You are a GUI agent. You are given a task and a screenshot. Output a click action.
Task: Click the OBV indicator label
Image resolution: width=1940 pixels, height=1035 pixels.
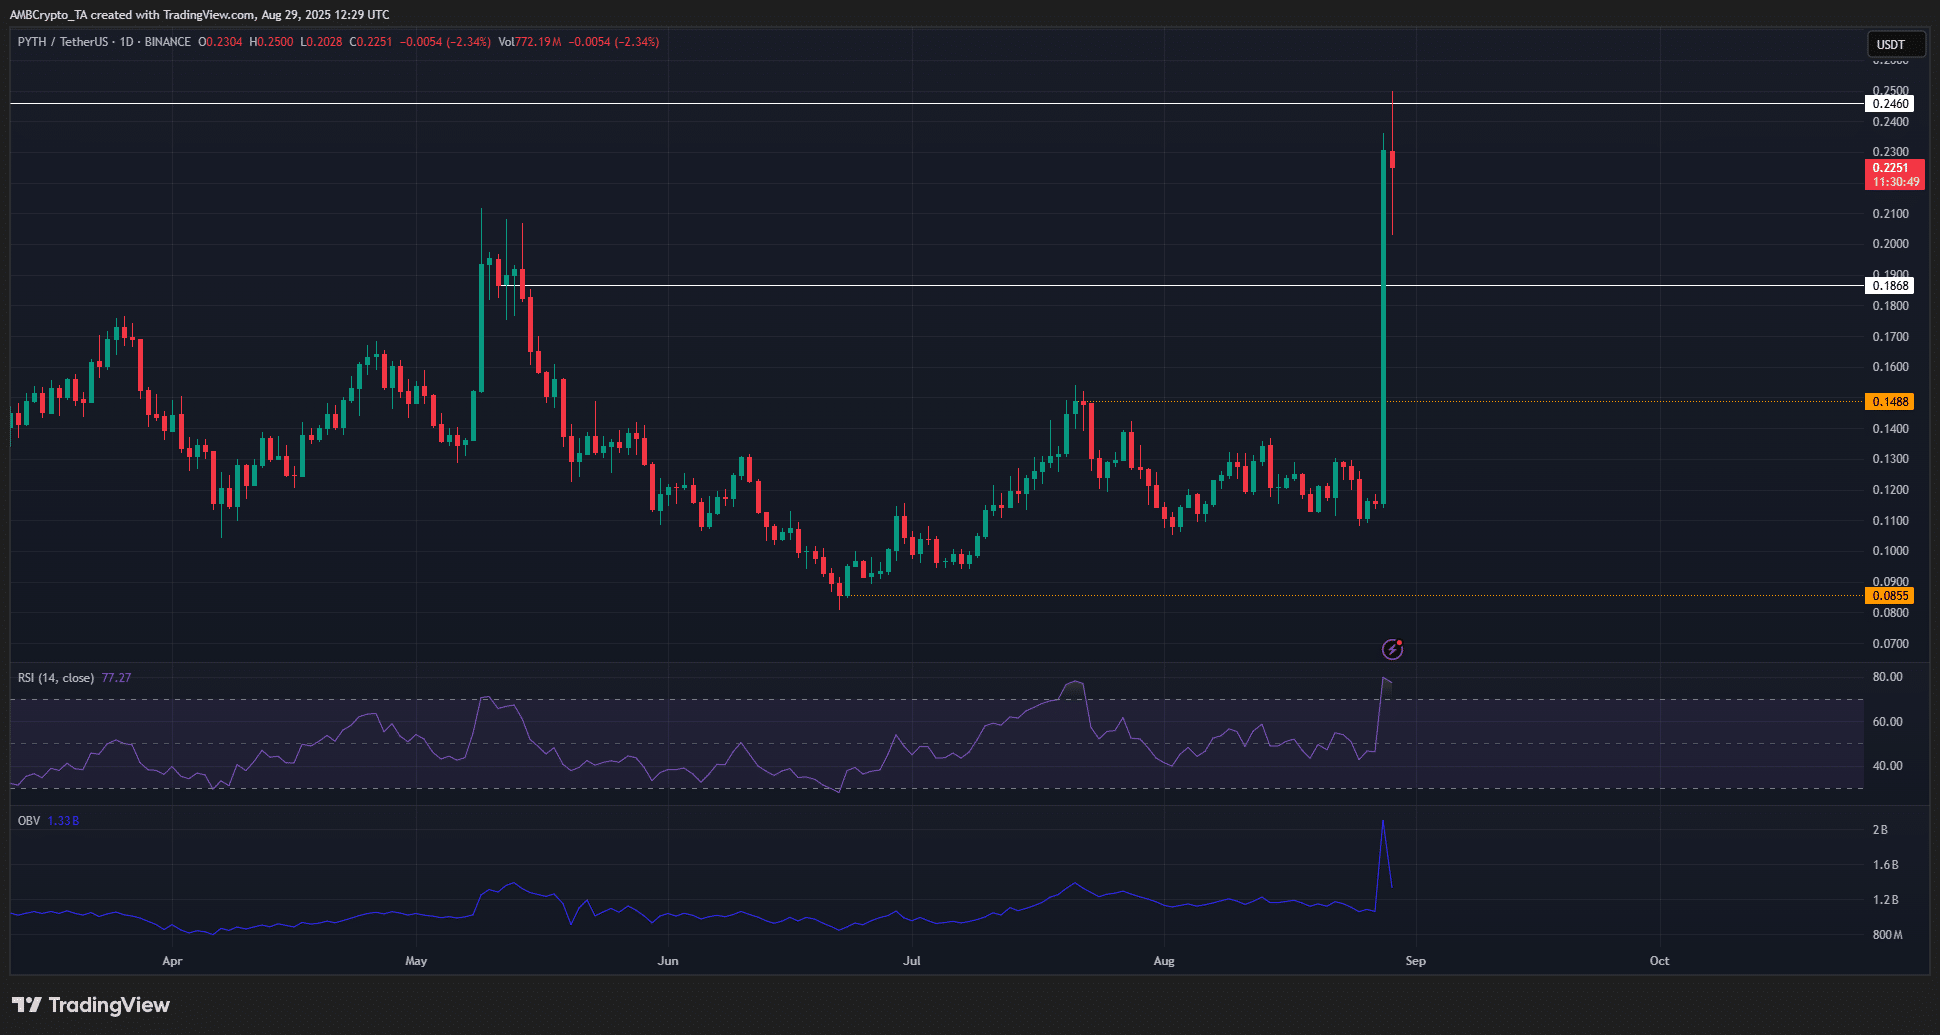coord(29,821)
